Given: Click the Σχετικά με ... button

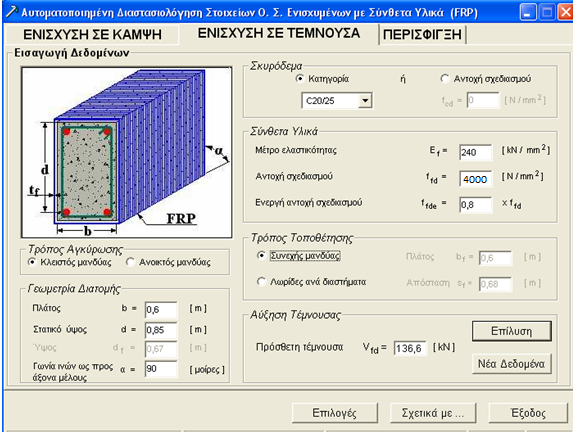Looking at the screenshot, I should [x=433, y=413].
